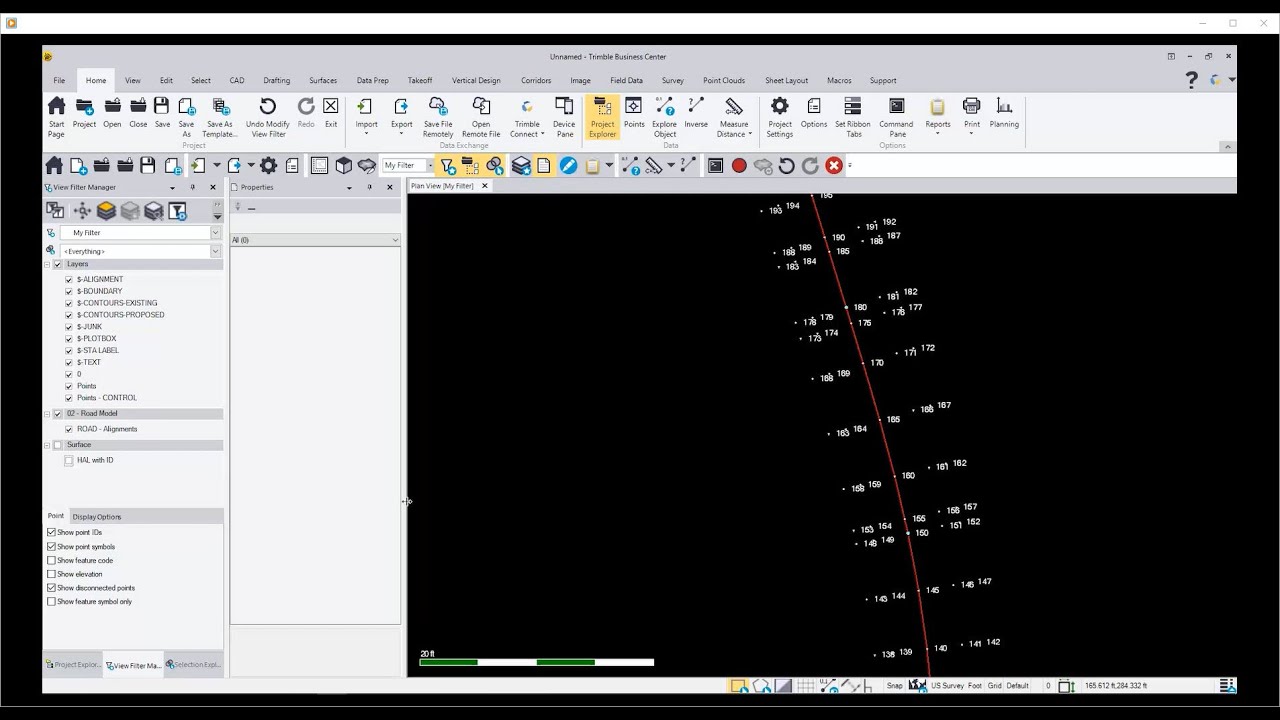Click Open Remote File icon
The image size is (1280, 720).
[x=481, y=117]
